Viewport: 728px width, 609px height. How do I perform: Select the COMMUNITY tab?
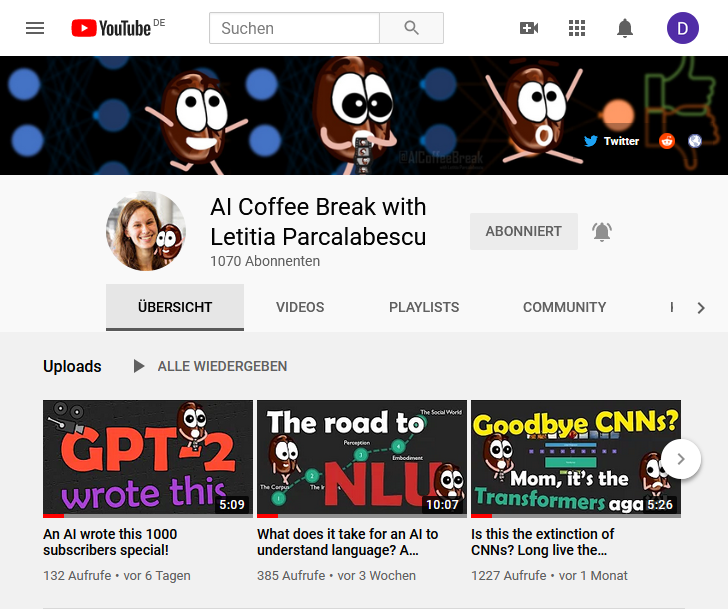564,307
